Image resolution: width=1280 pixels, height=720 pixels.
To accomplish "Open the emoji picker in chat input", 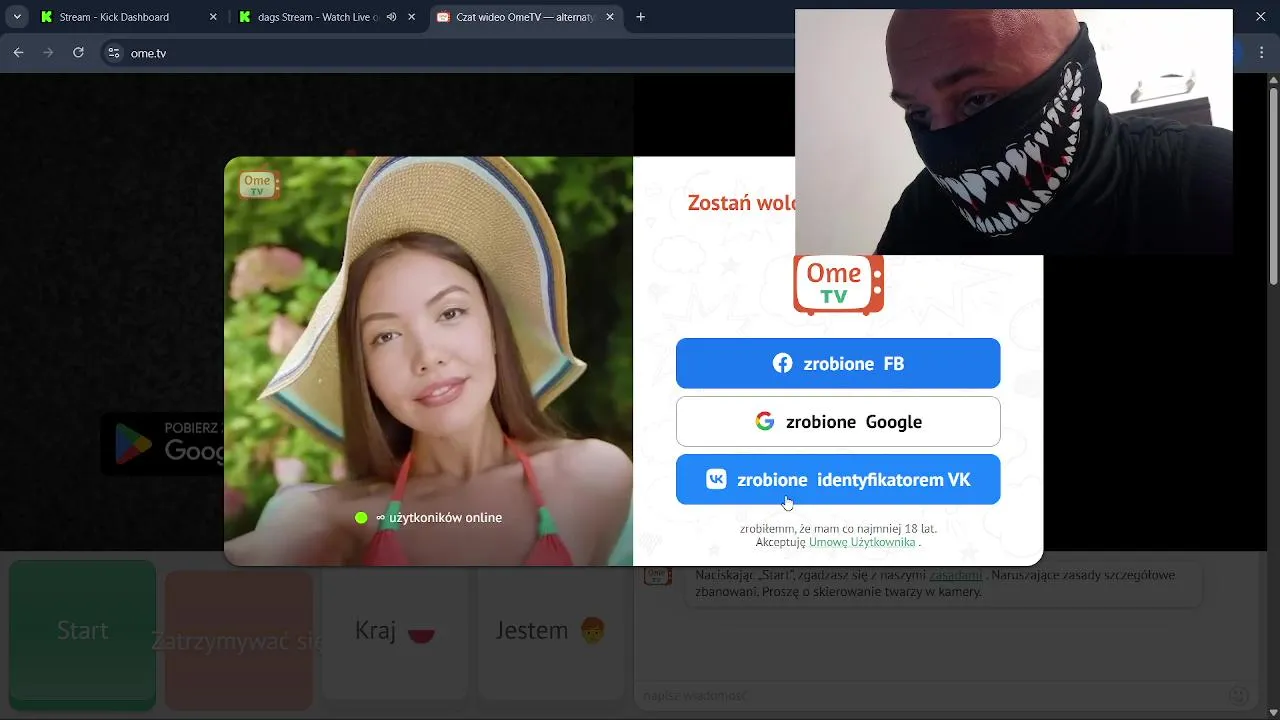I will pos(1238,695).
